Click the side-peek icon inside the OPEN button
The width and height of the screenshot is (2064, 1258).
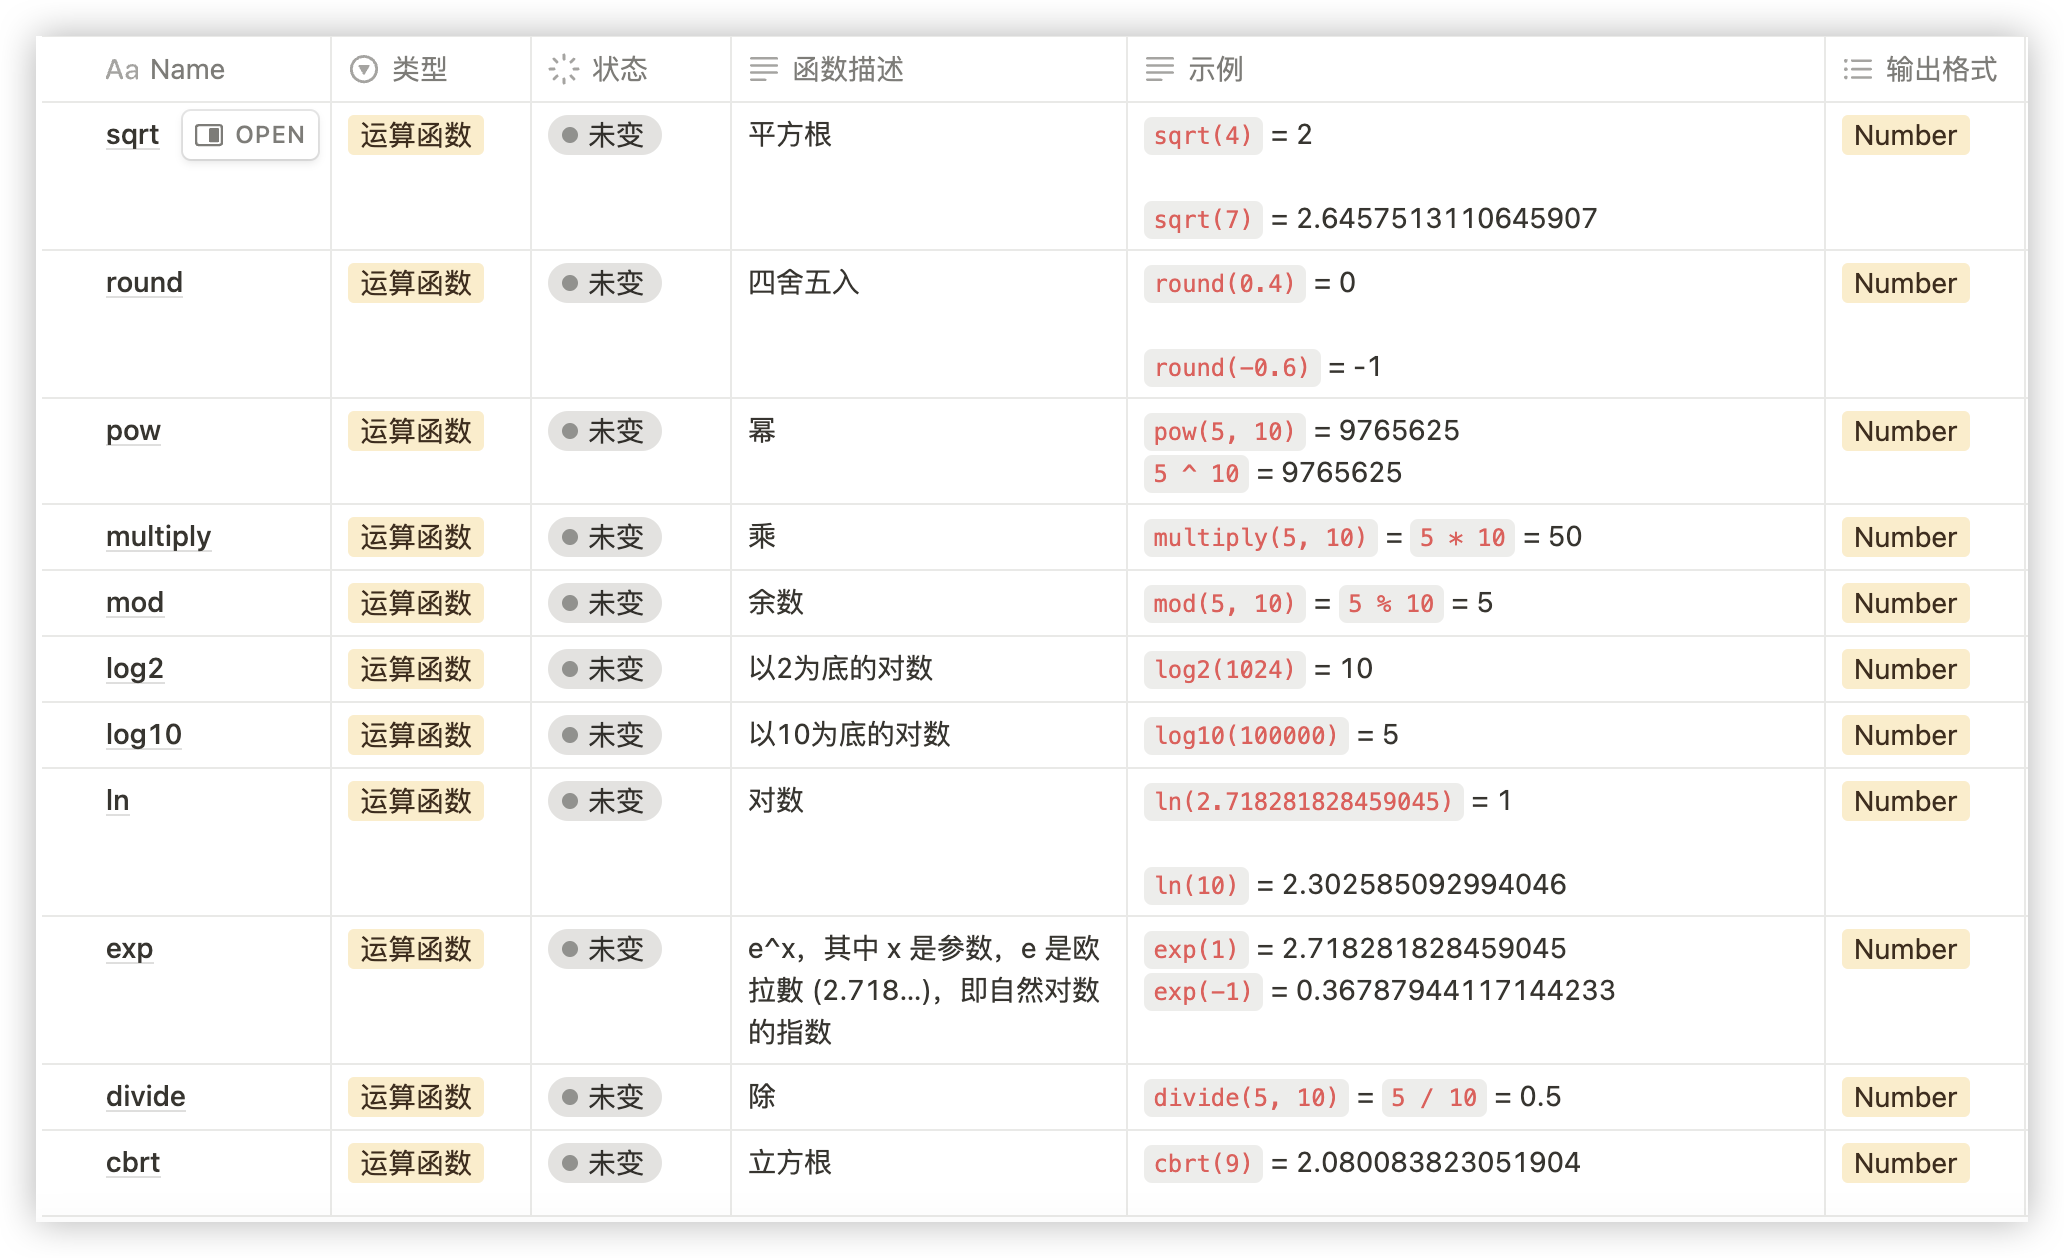(x=211, y=134)
